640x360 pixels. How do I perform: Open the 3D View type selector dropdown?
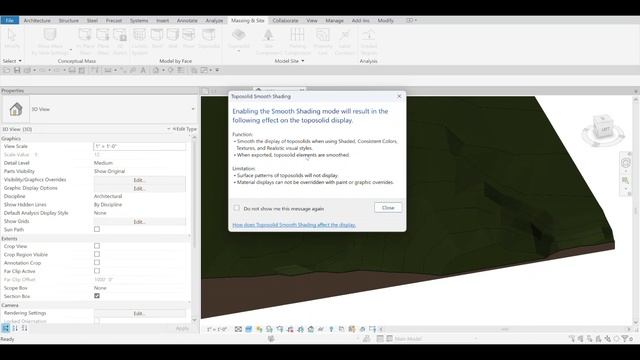tap(193, 109)
